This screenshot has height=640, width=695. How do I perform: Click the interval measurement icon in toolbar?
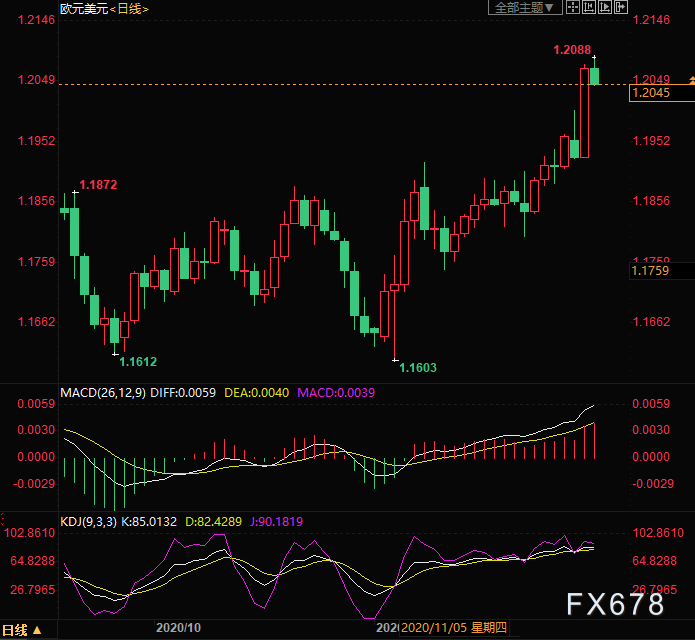pyautogui.click(x=589, y=8)
